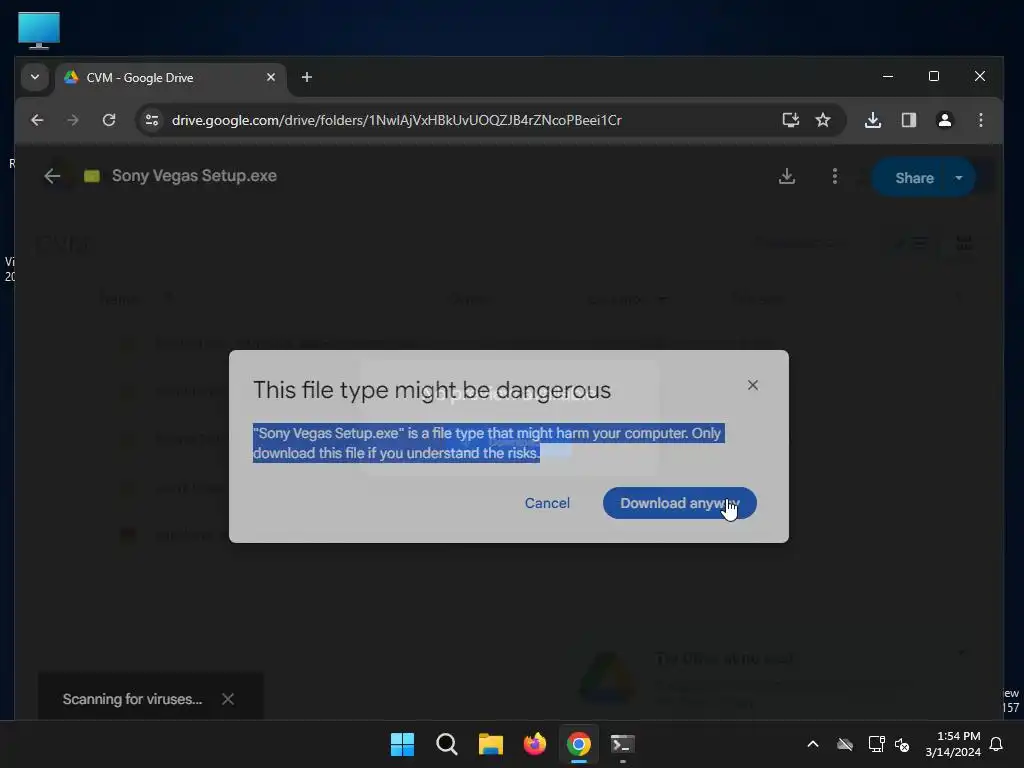Click the Chrome back navigation arrow
Image resolution: width=1024 pixels, height=768 pixels.
pos(37,120)
